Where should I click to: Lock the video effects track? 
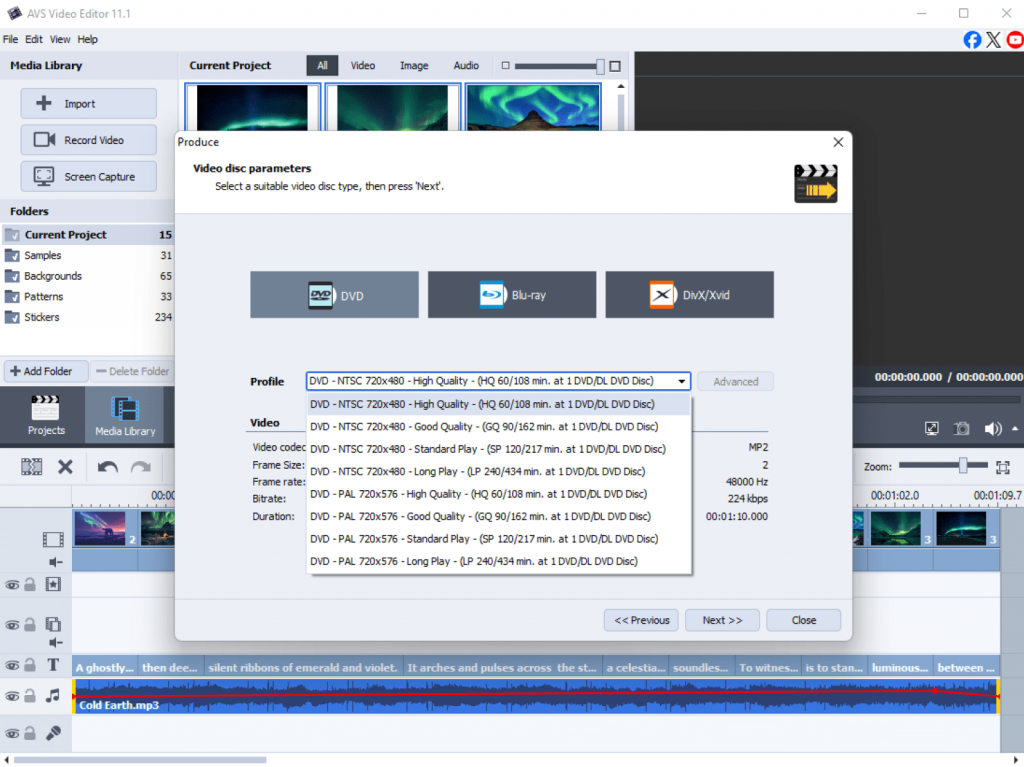coord(30,584)
